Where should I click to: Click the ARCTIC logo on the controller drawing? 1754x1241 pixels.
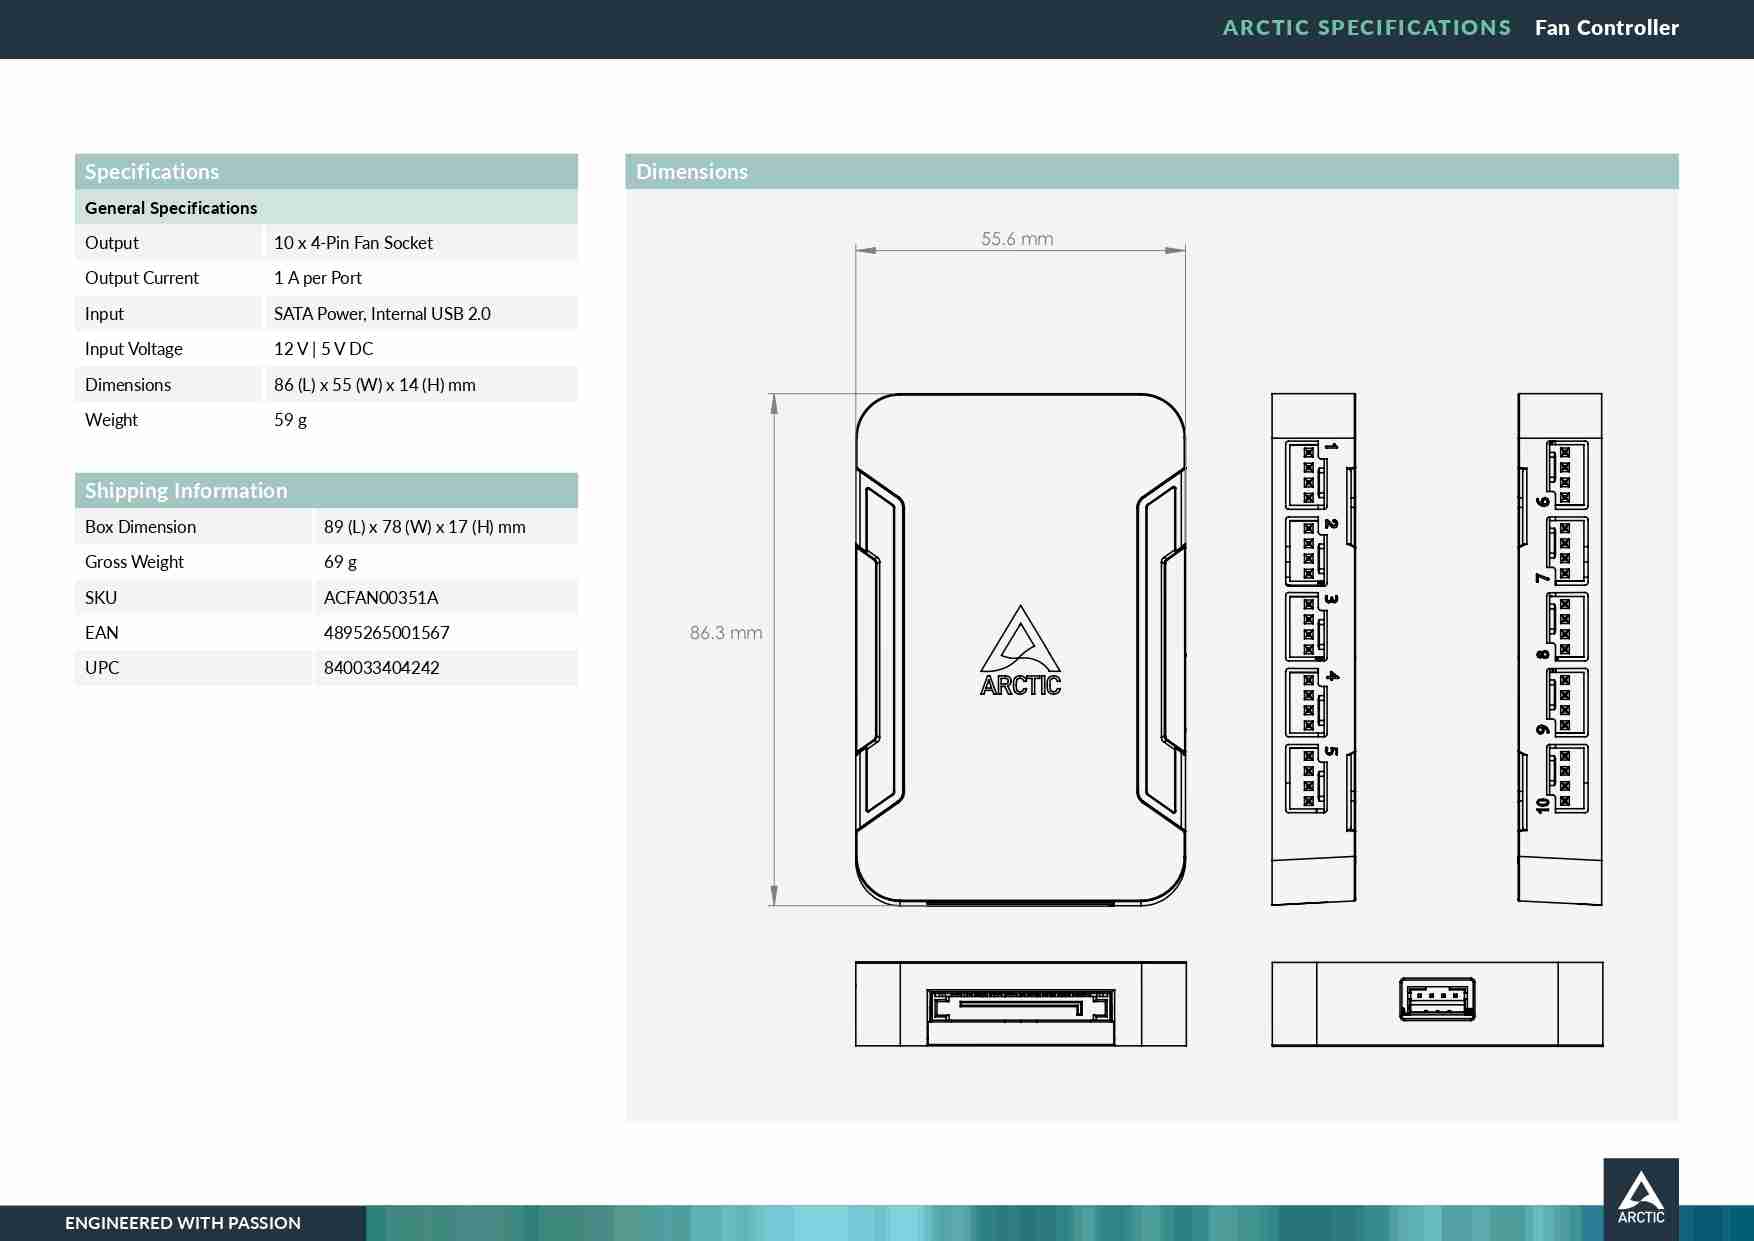pos(1020,650)
